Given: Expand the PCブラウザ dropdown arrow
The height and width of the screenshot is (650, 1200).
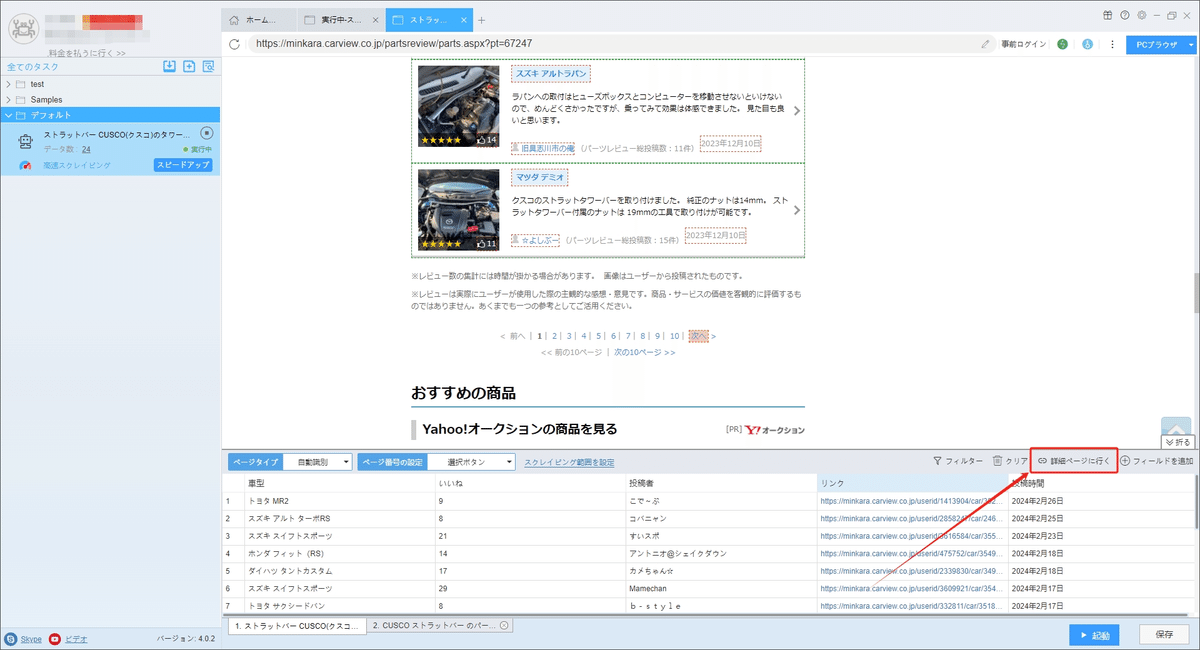Looking at the screenshot, I should [1190, 44].
